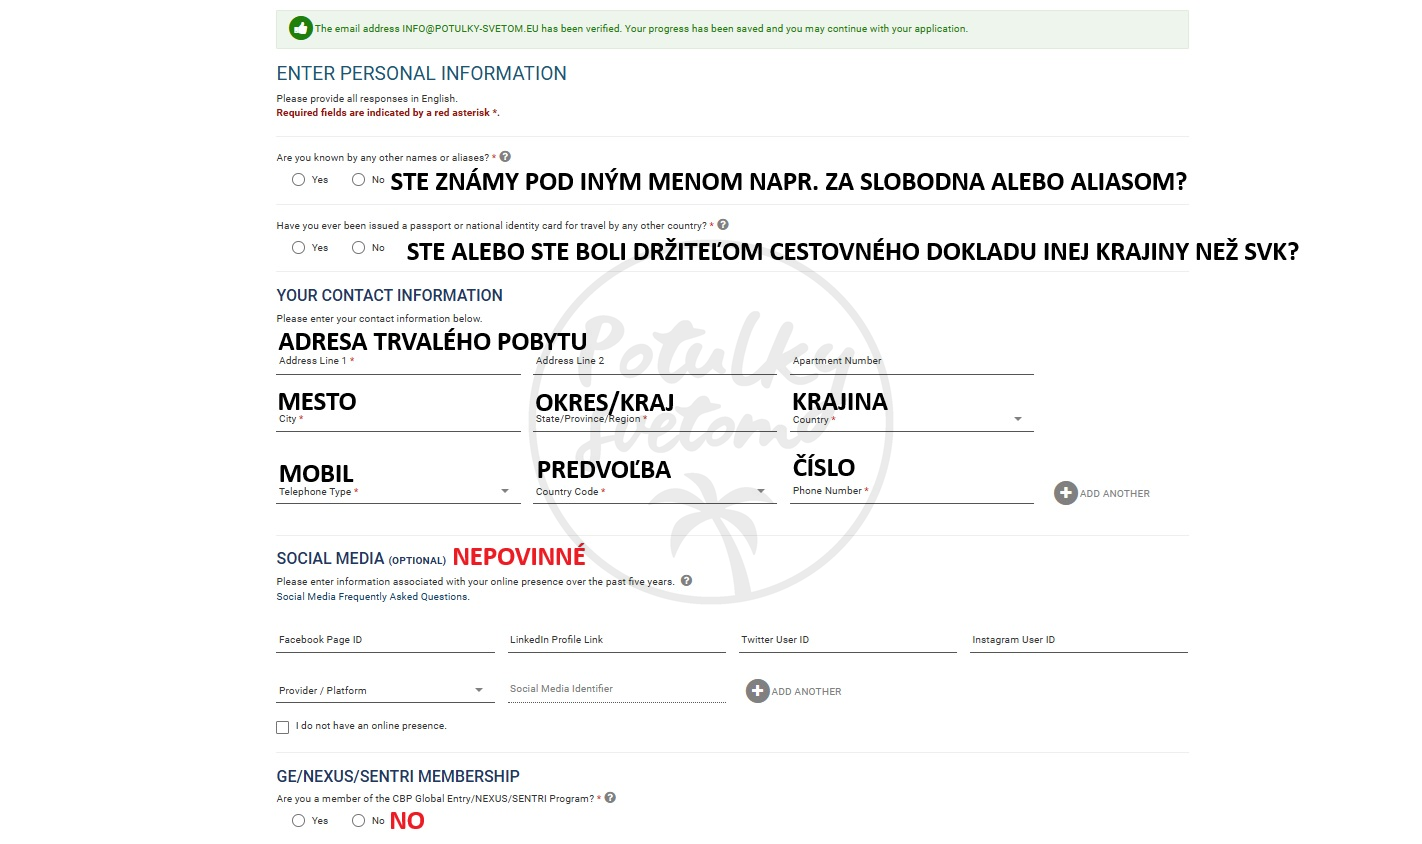1422x844 pixels.
Task: Focus the Instagram User ID field
Action: pyautogui.click(x=1079, y=640)
